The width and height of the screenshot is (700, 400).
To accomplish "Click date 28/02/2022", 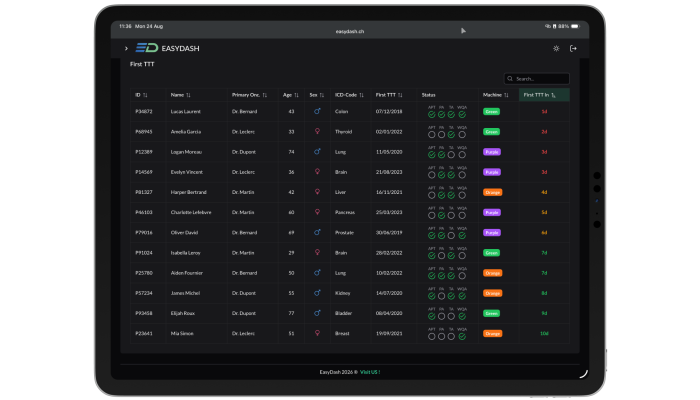I will tap(389, 253).
